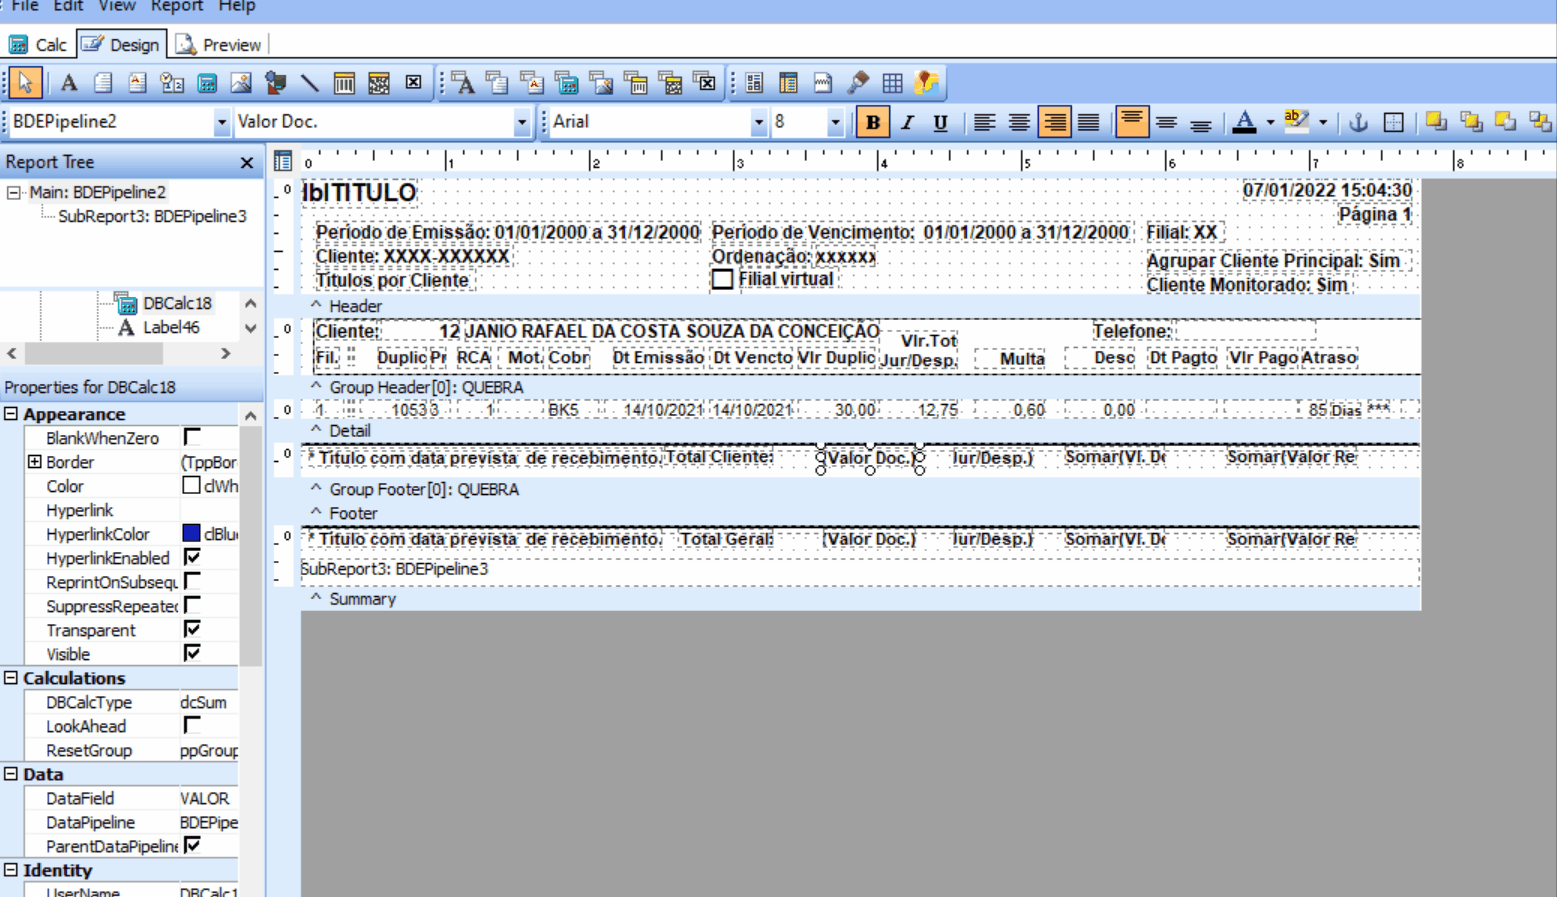Select the Region component tool

click(x=754, y=83)
